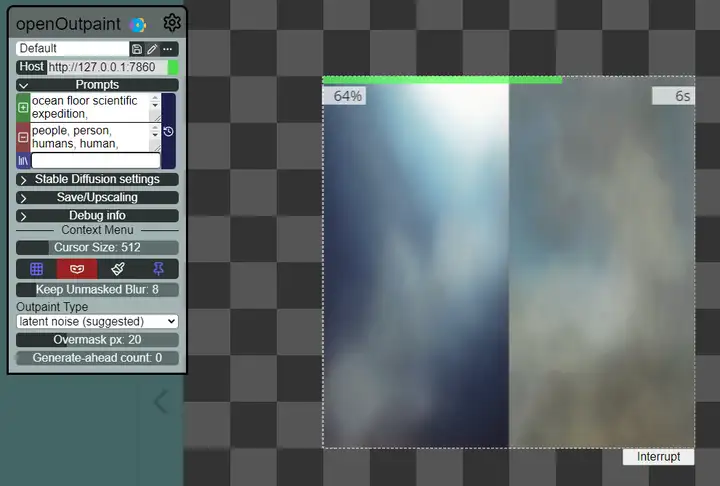Open the Outpaint Type dropdown
Viewport: 720px width, 486px height.
[x=97, y=322]
